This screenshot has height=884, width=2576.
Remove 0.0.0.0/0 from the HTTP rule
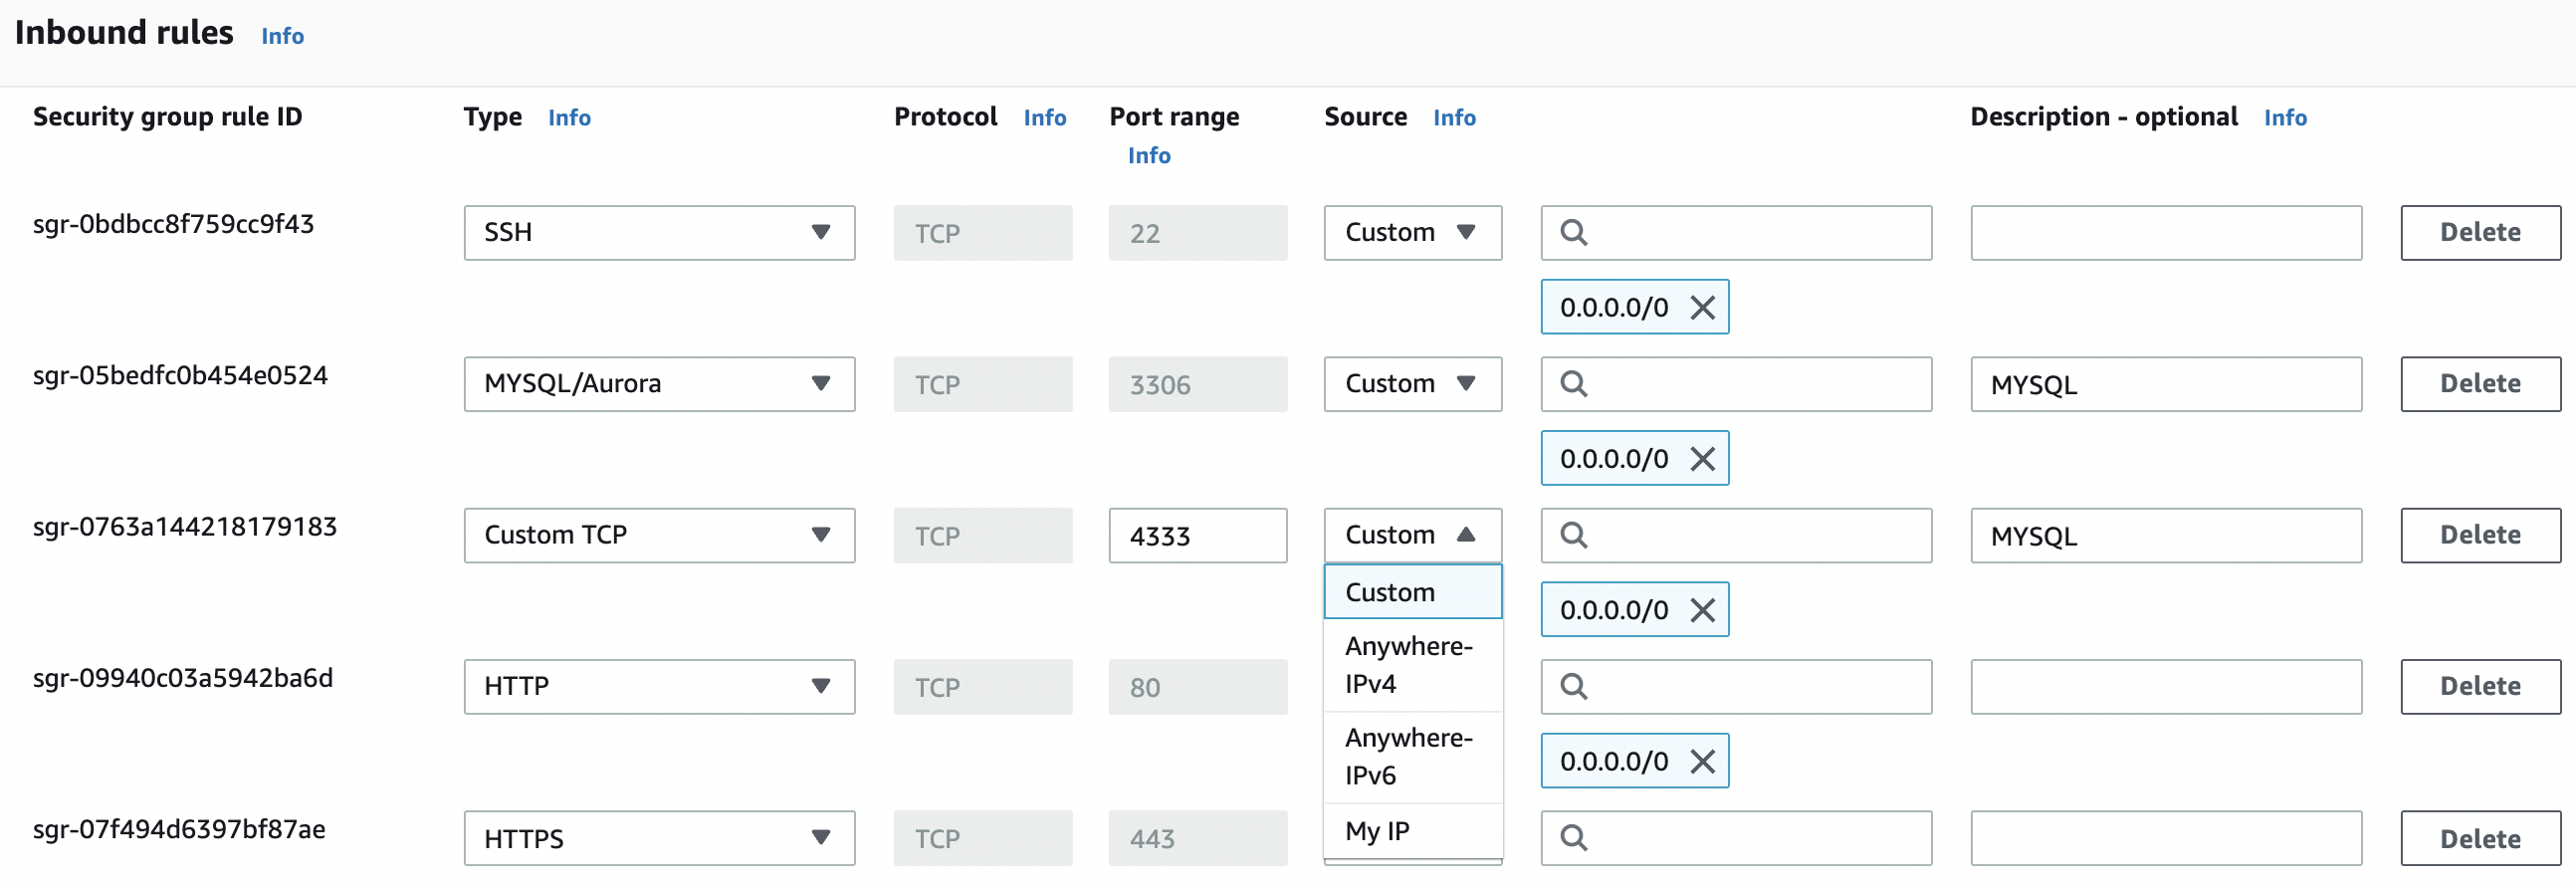click(1702, 762)
